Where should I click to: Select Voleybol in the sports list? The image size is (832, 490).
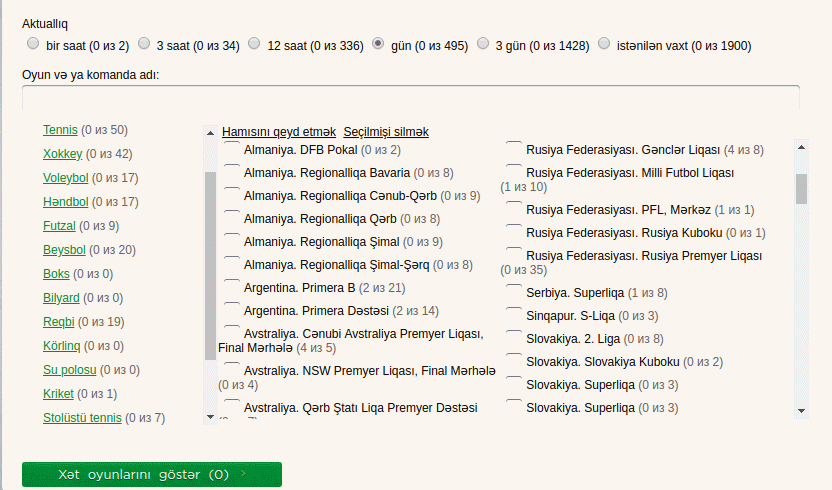pyautogui.click(x=65, y=178)
